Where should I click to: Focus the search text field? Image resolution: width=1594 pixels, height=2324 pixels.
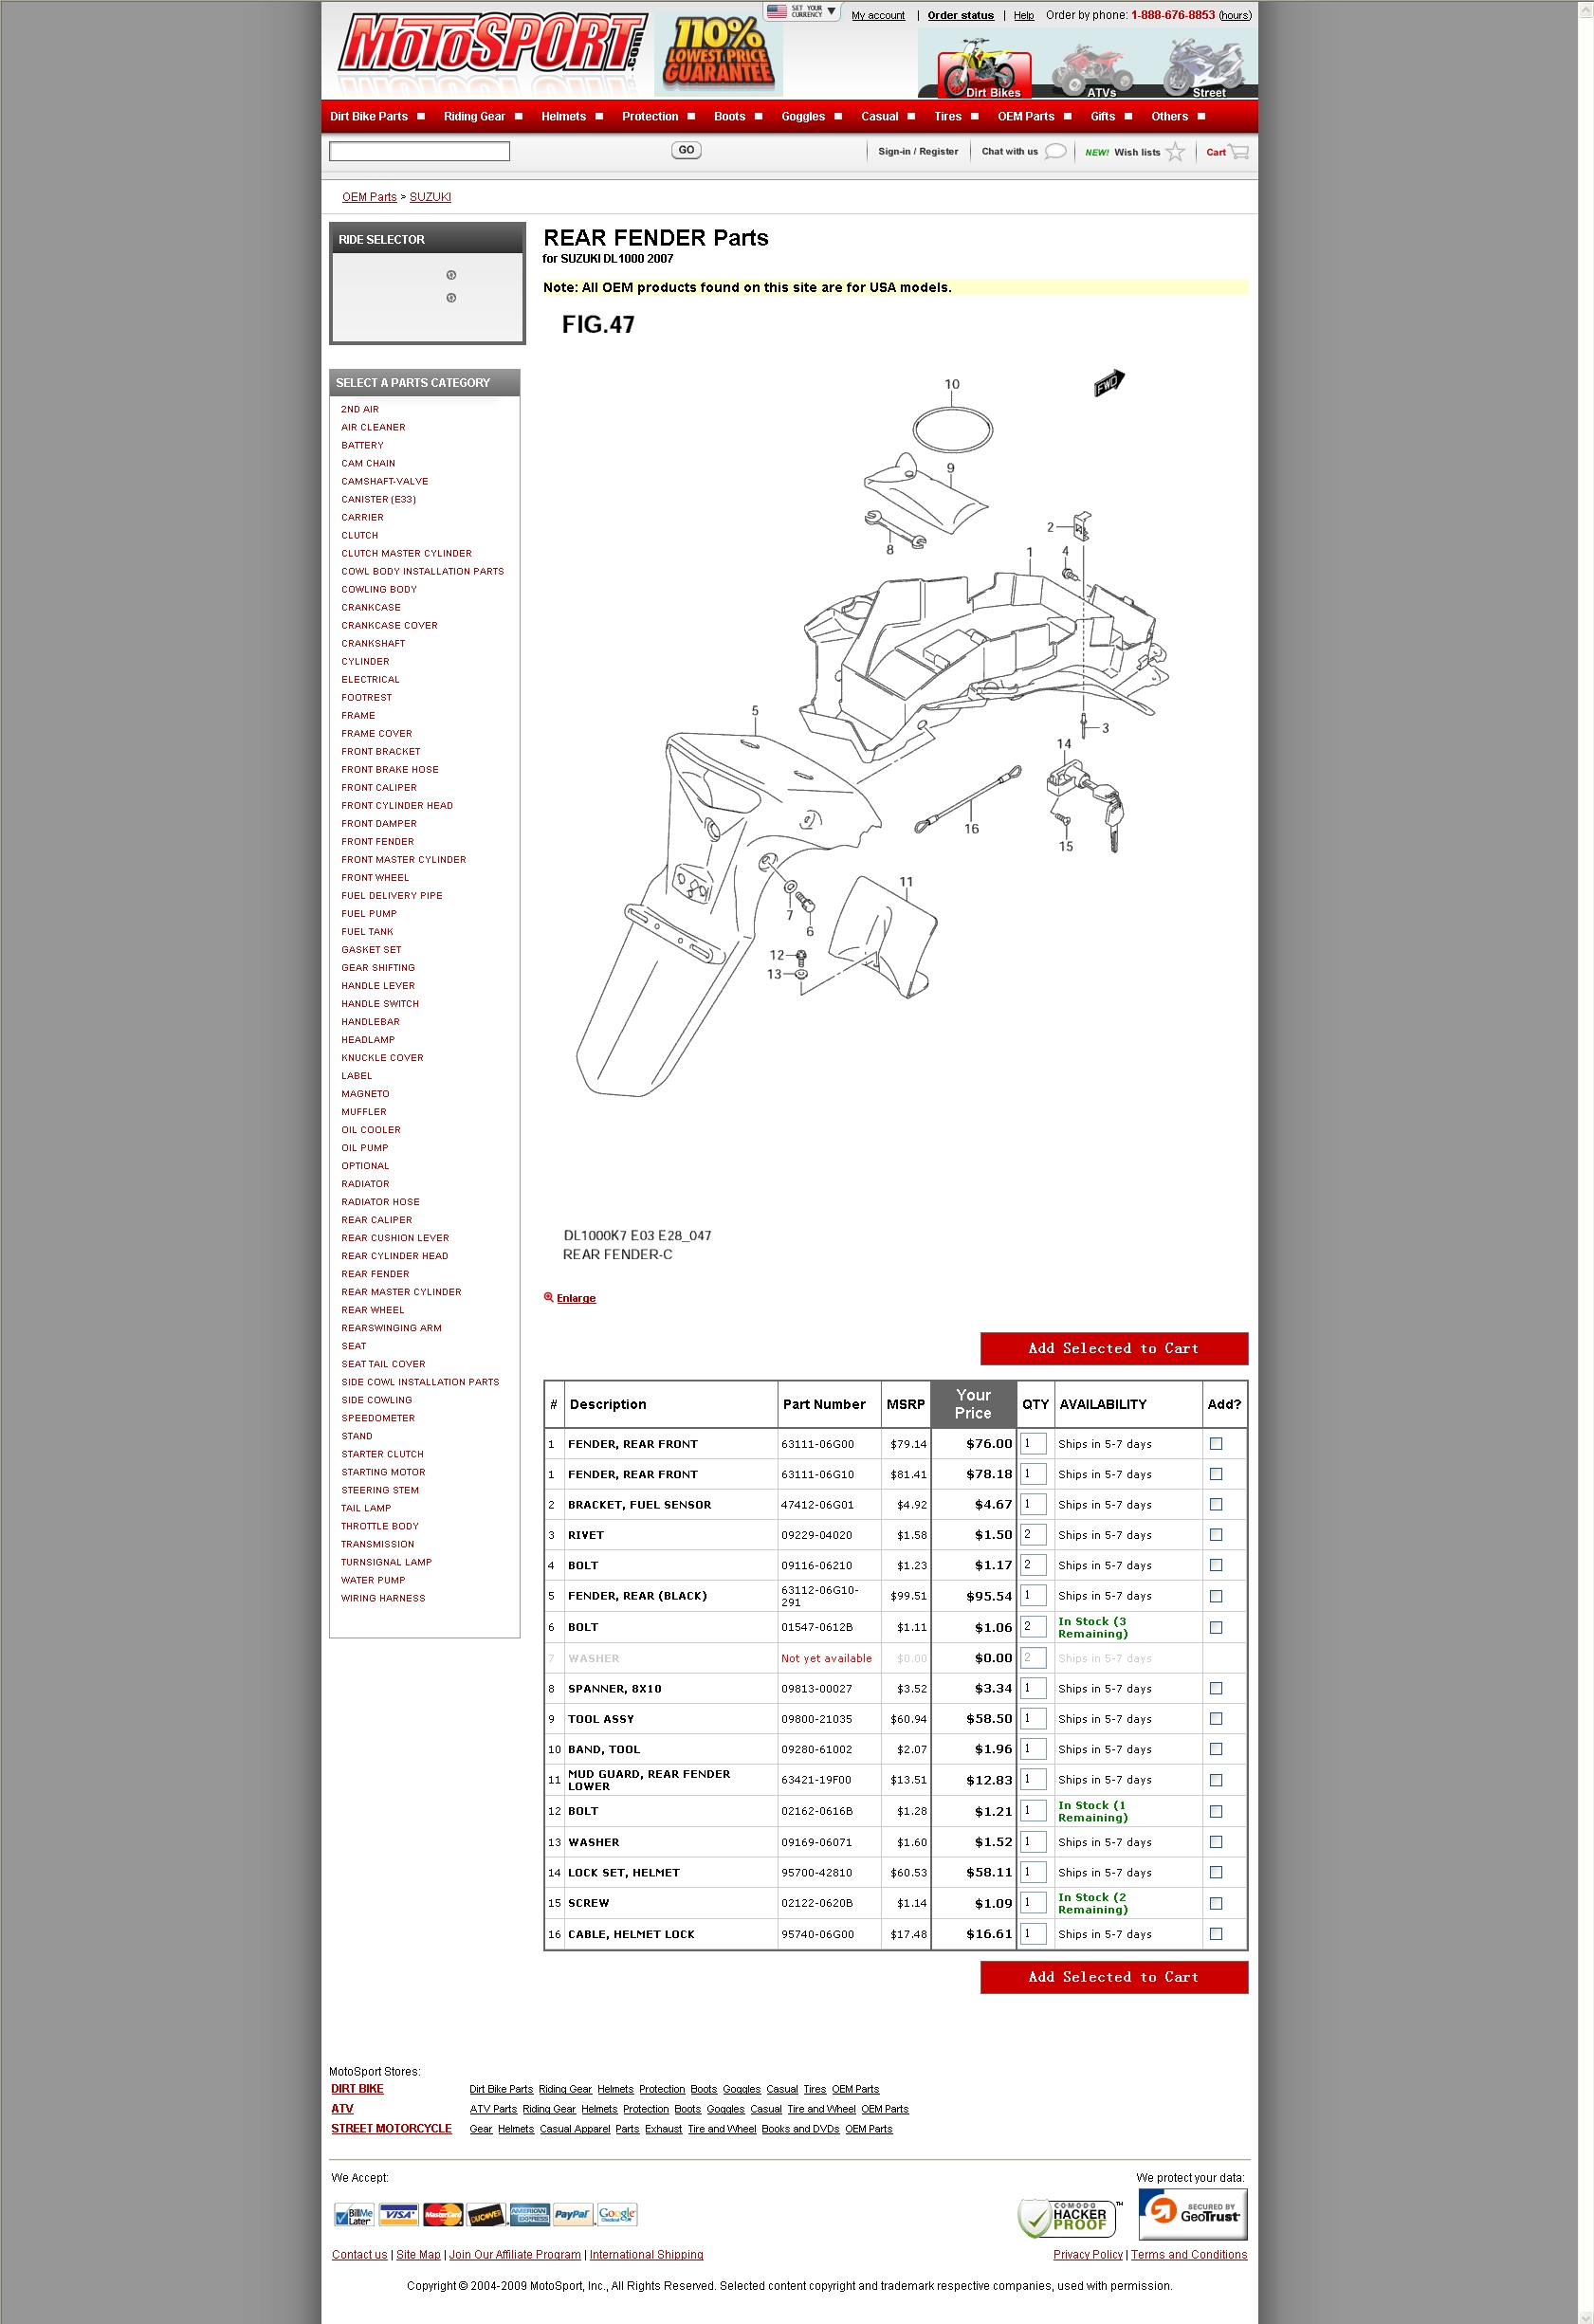click(419, 151)
